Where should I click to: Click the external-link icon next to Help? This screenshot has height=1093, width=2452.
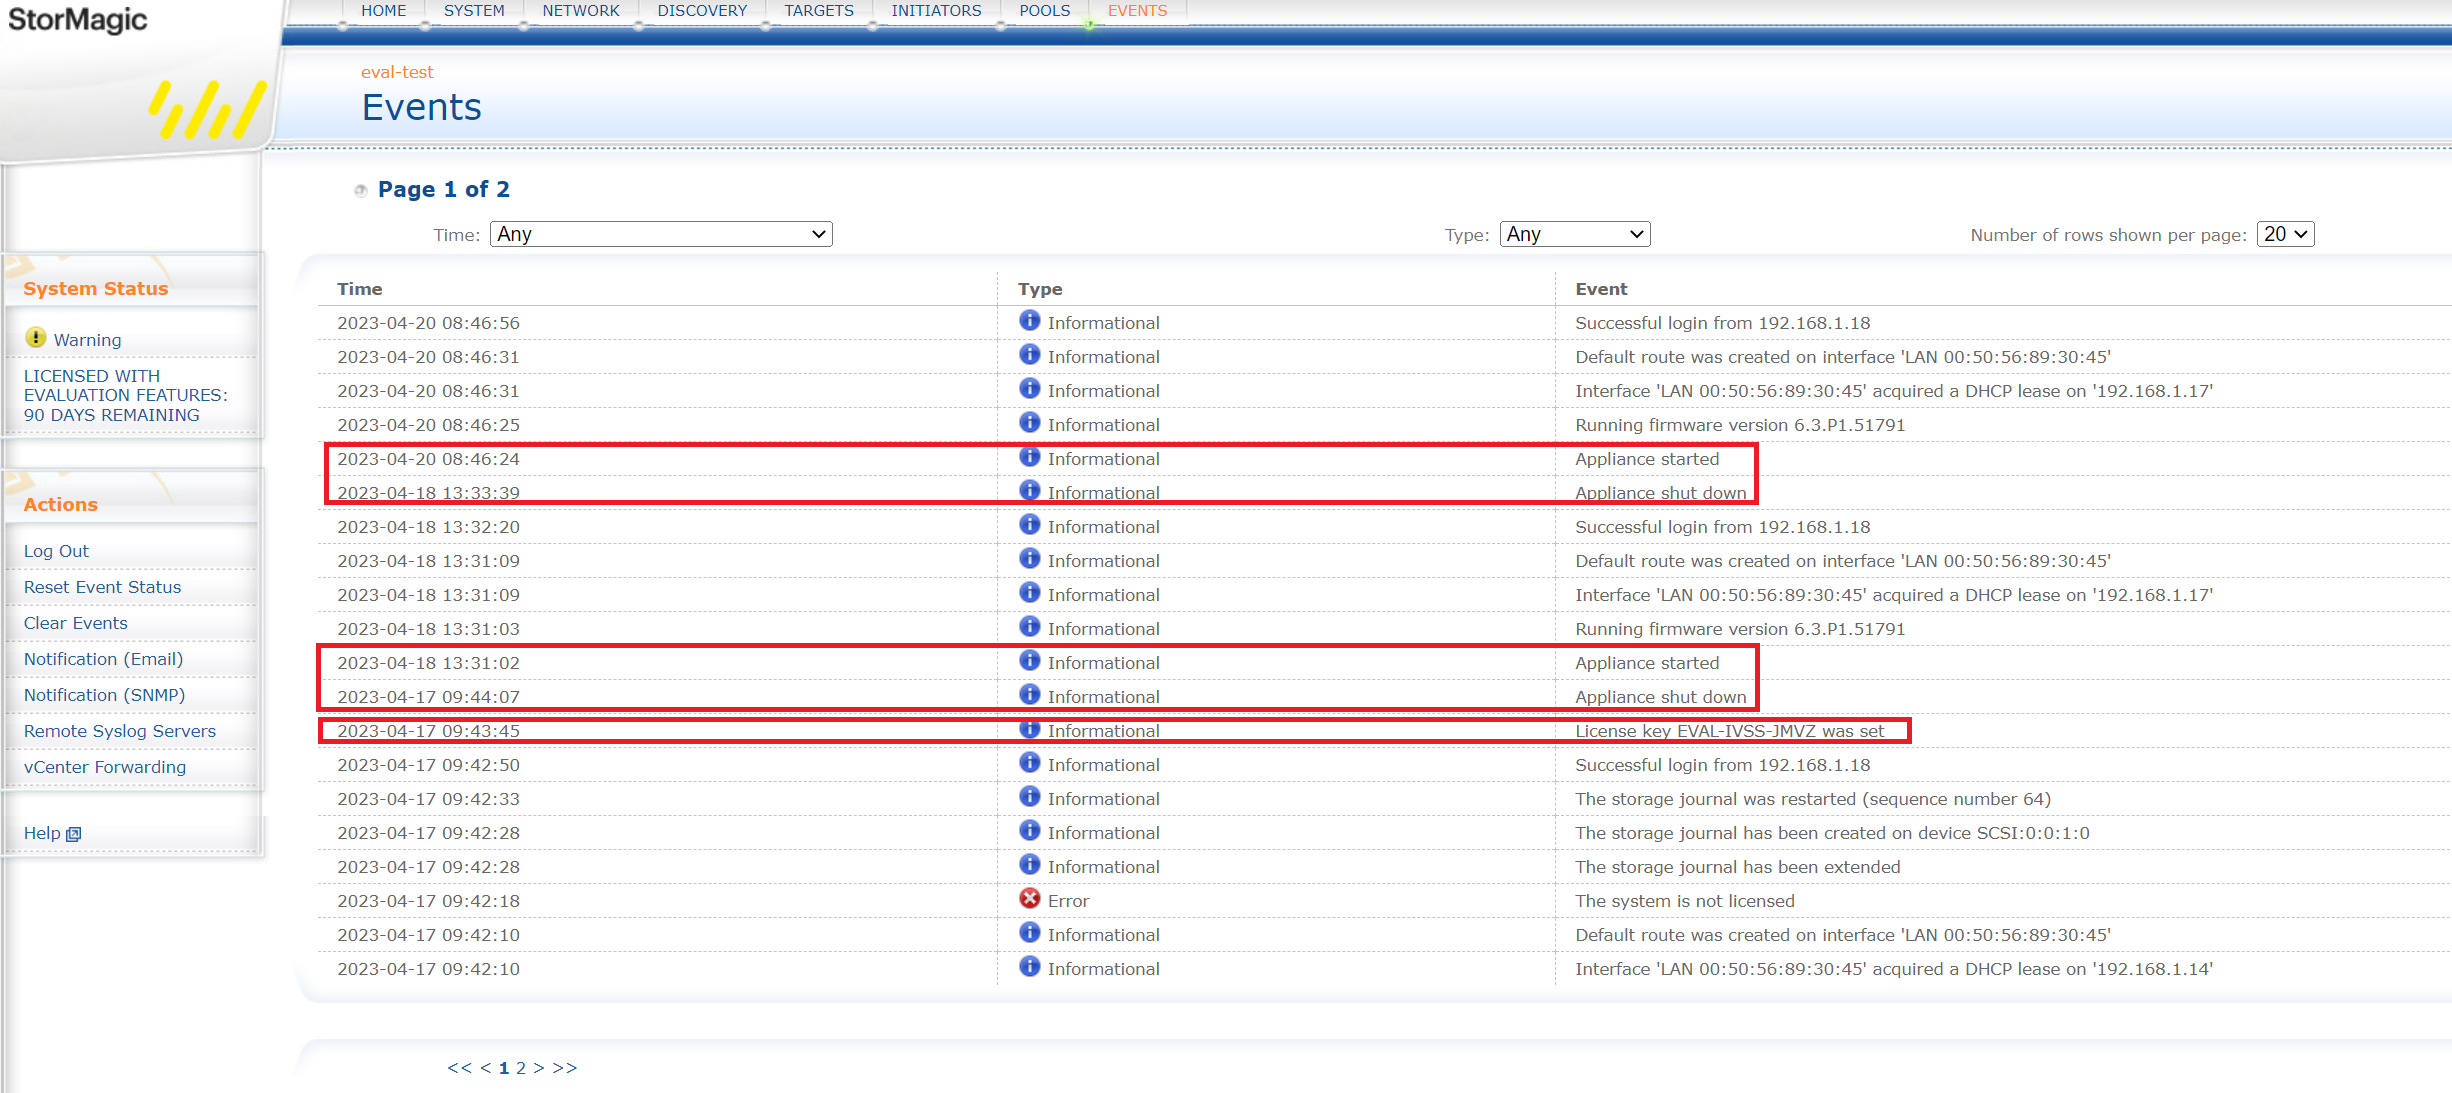(73, 834)
